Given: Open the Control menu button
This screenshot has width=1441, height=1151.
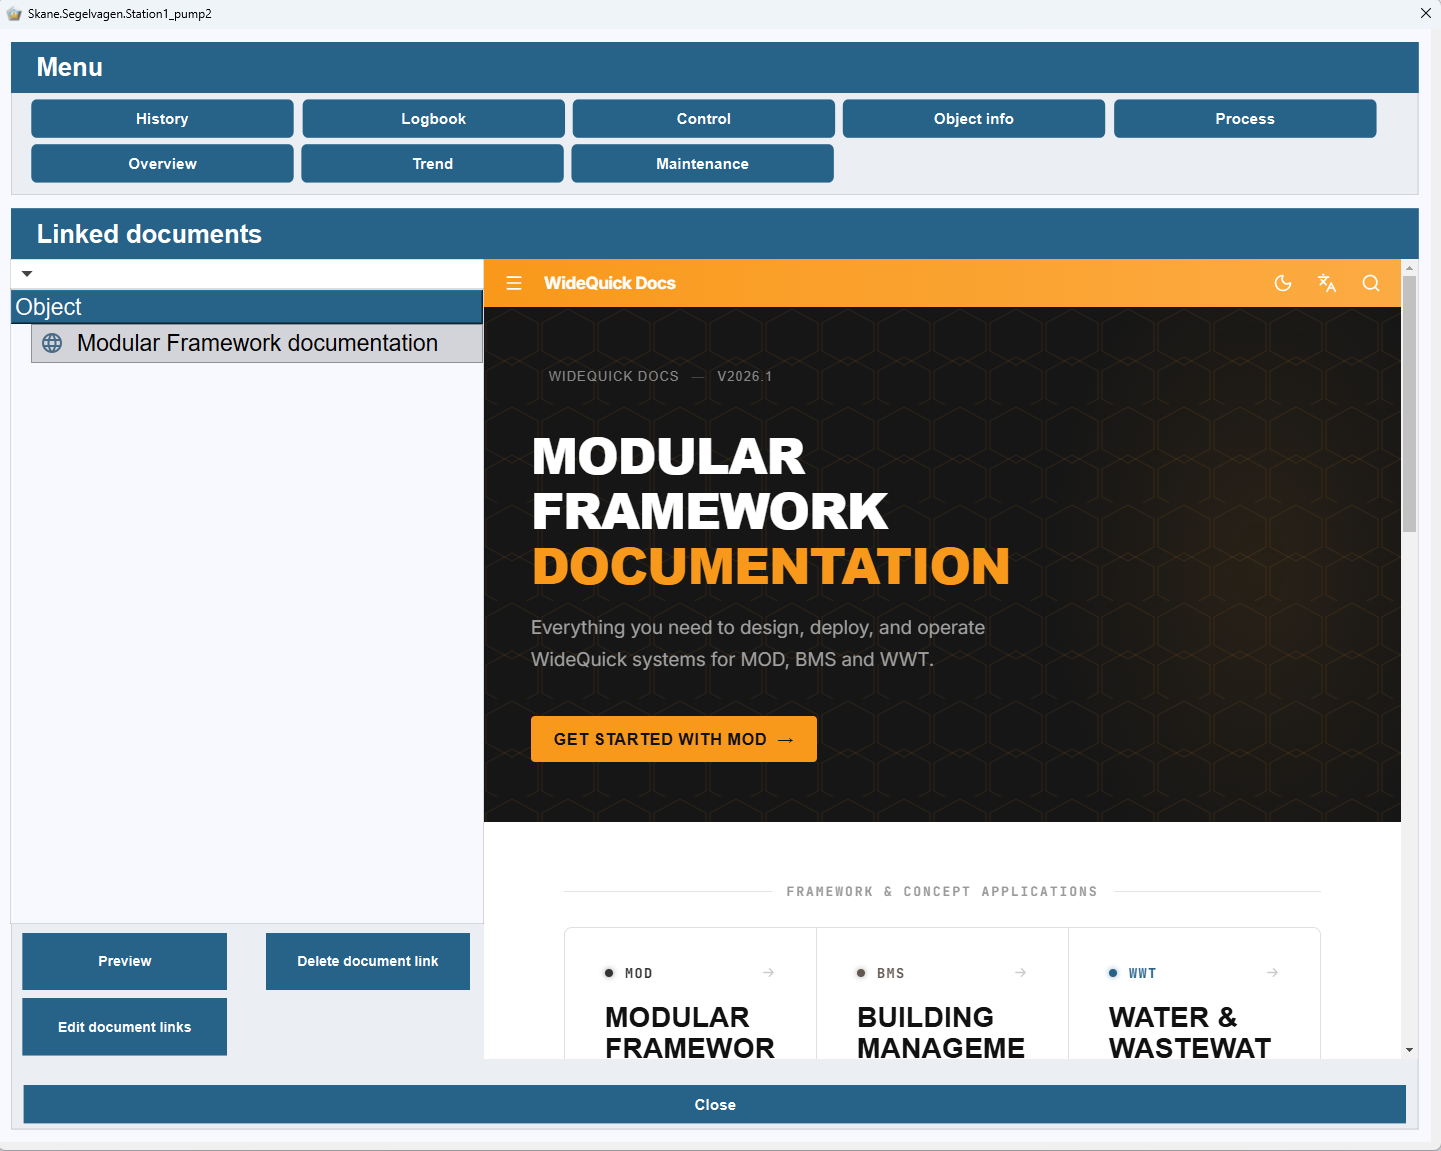Looking at the screenshot, I should coord(703,118).
